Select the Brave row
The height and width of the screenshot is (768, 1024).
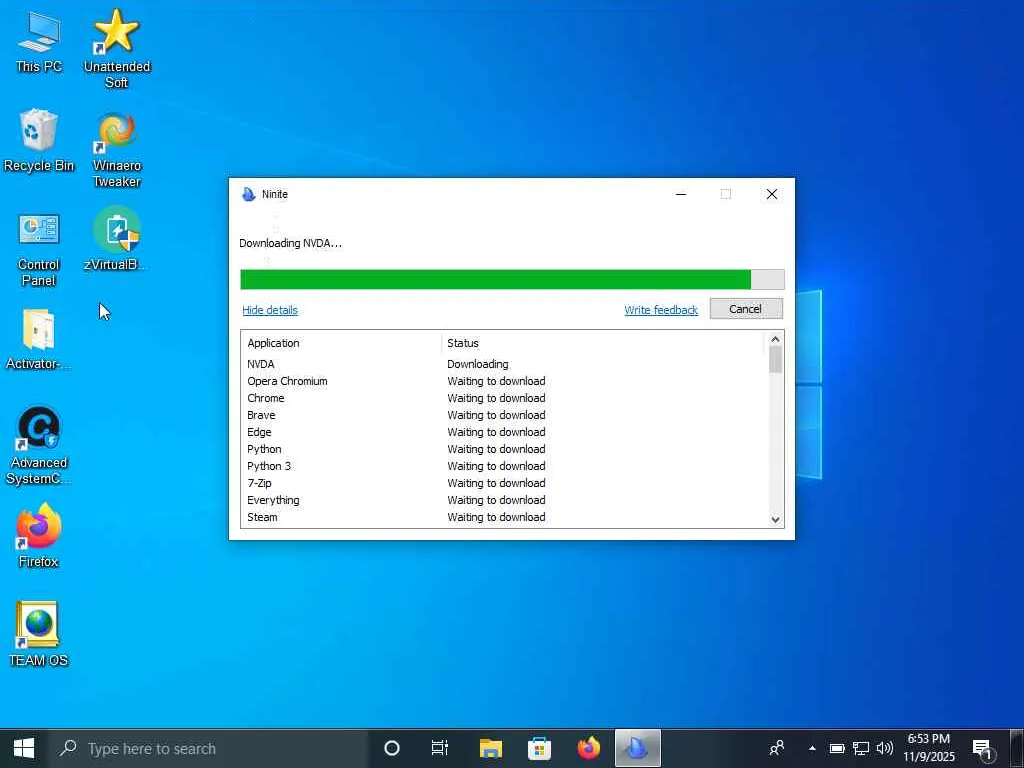coord(504,415)
